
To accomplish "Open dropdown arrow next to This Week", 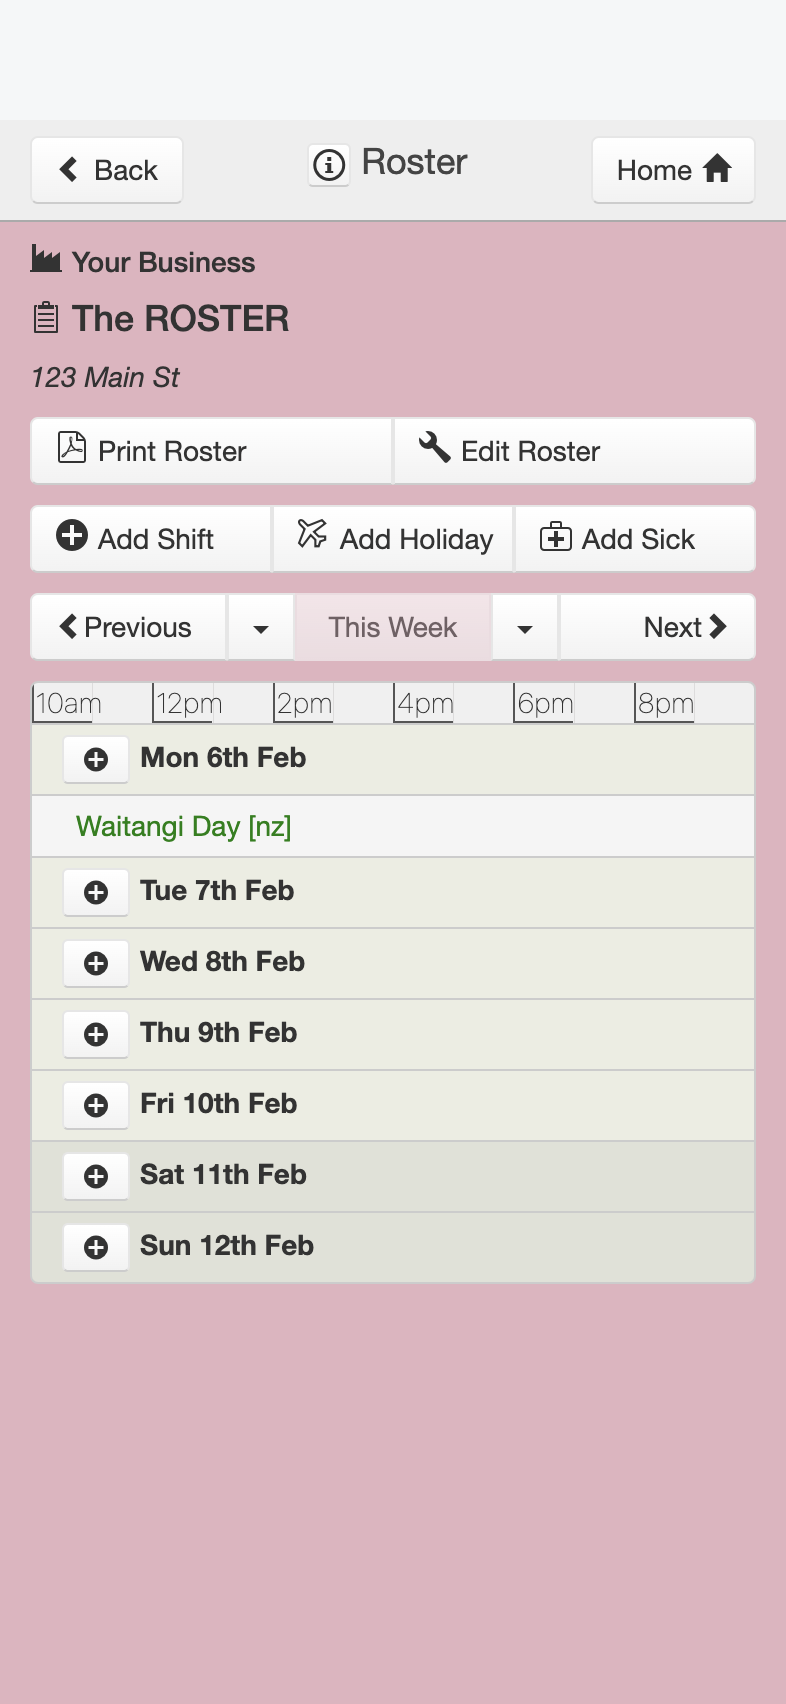I will 525,628.
